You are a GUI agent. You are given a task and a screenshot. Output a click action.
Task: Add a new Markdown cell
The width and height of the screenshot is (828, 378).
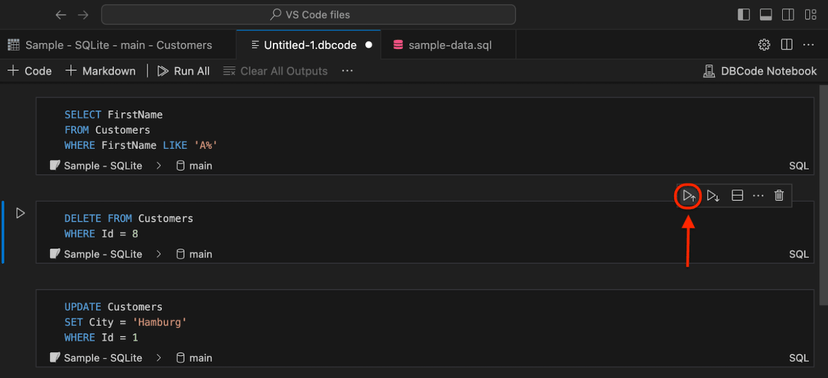(100, 71)
